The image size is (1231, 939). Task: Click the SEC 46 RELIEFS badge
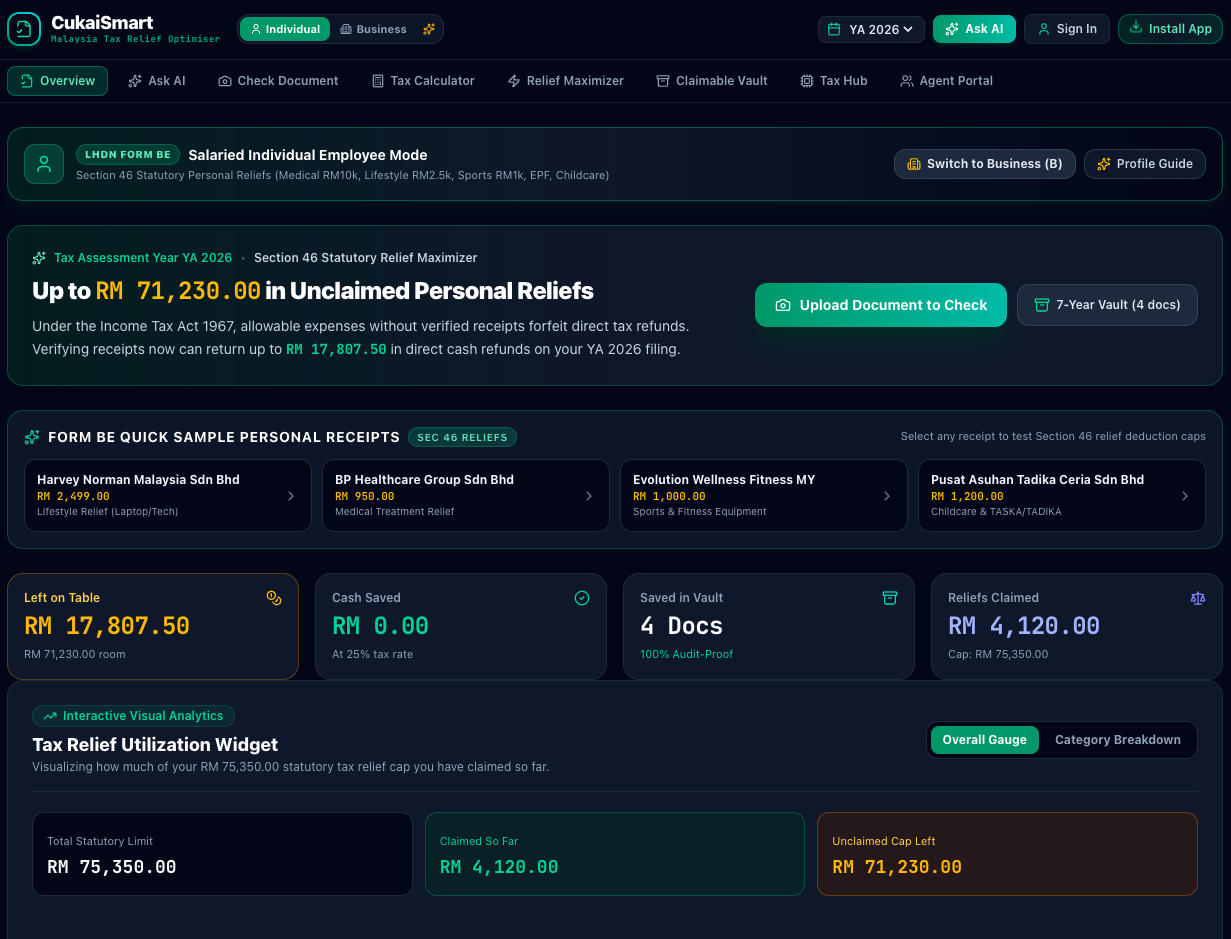[462, 437]
